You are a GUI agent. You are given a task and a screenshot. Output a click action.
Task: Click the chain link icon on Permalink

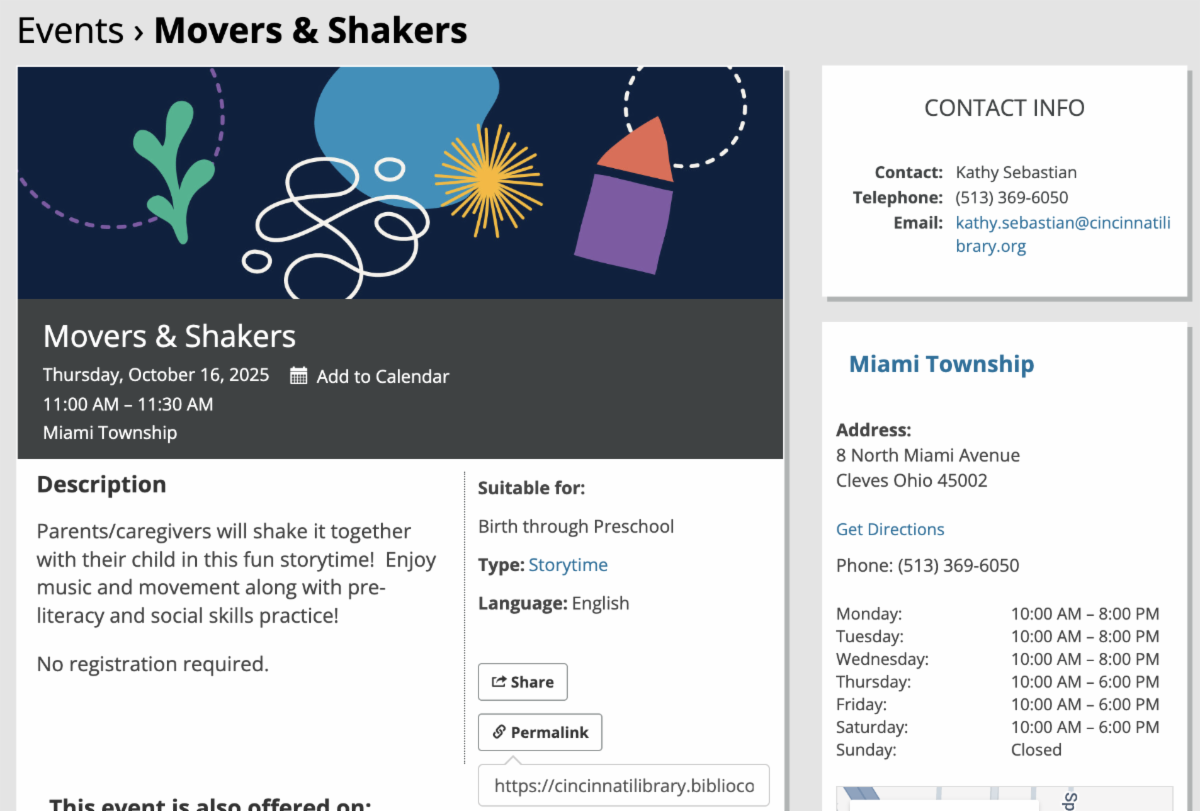499,732
